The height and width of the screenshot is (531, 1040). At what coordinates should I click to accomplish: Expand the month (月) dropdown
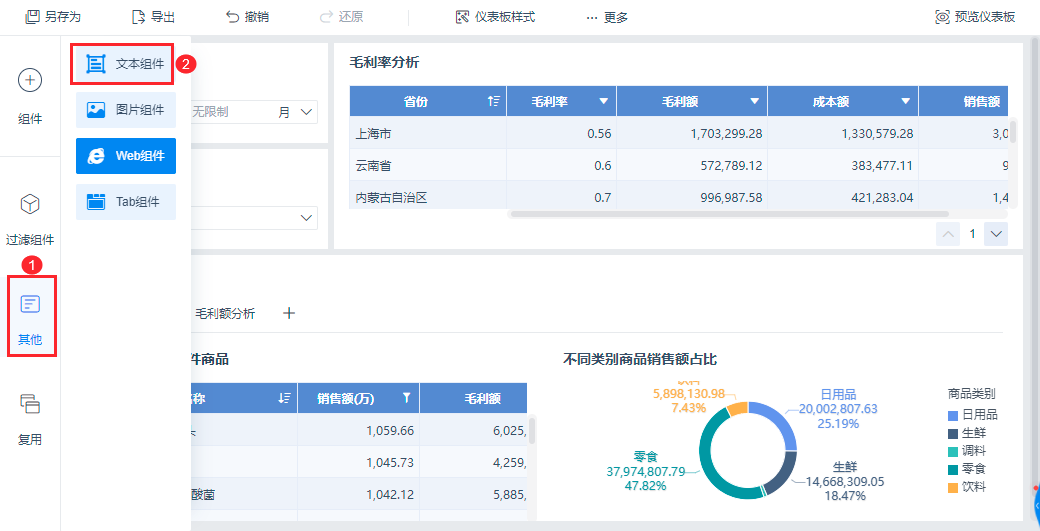306,112
